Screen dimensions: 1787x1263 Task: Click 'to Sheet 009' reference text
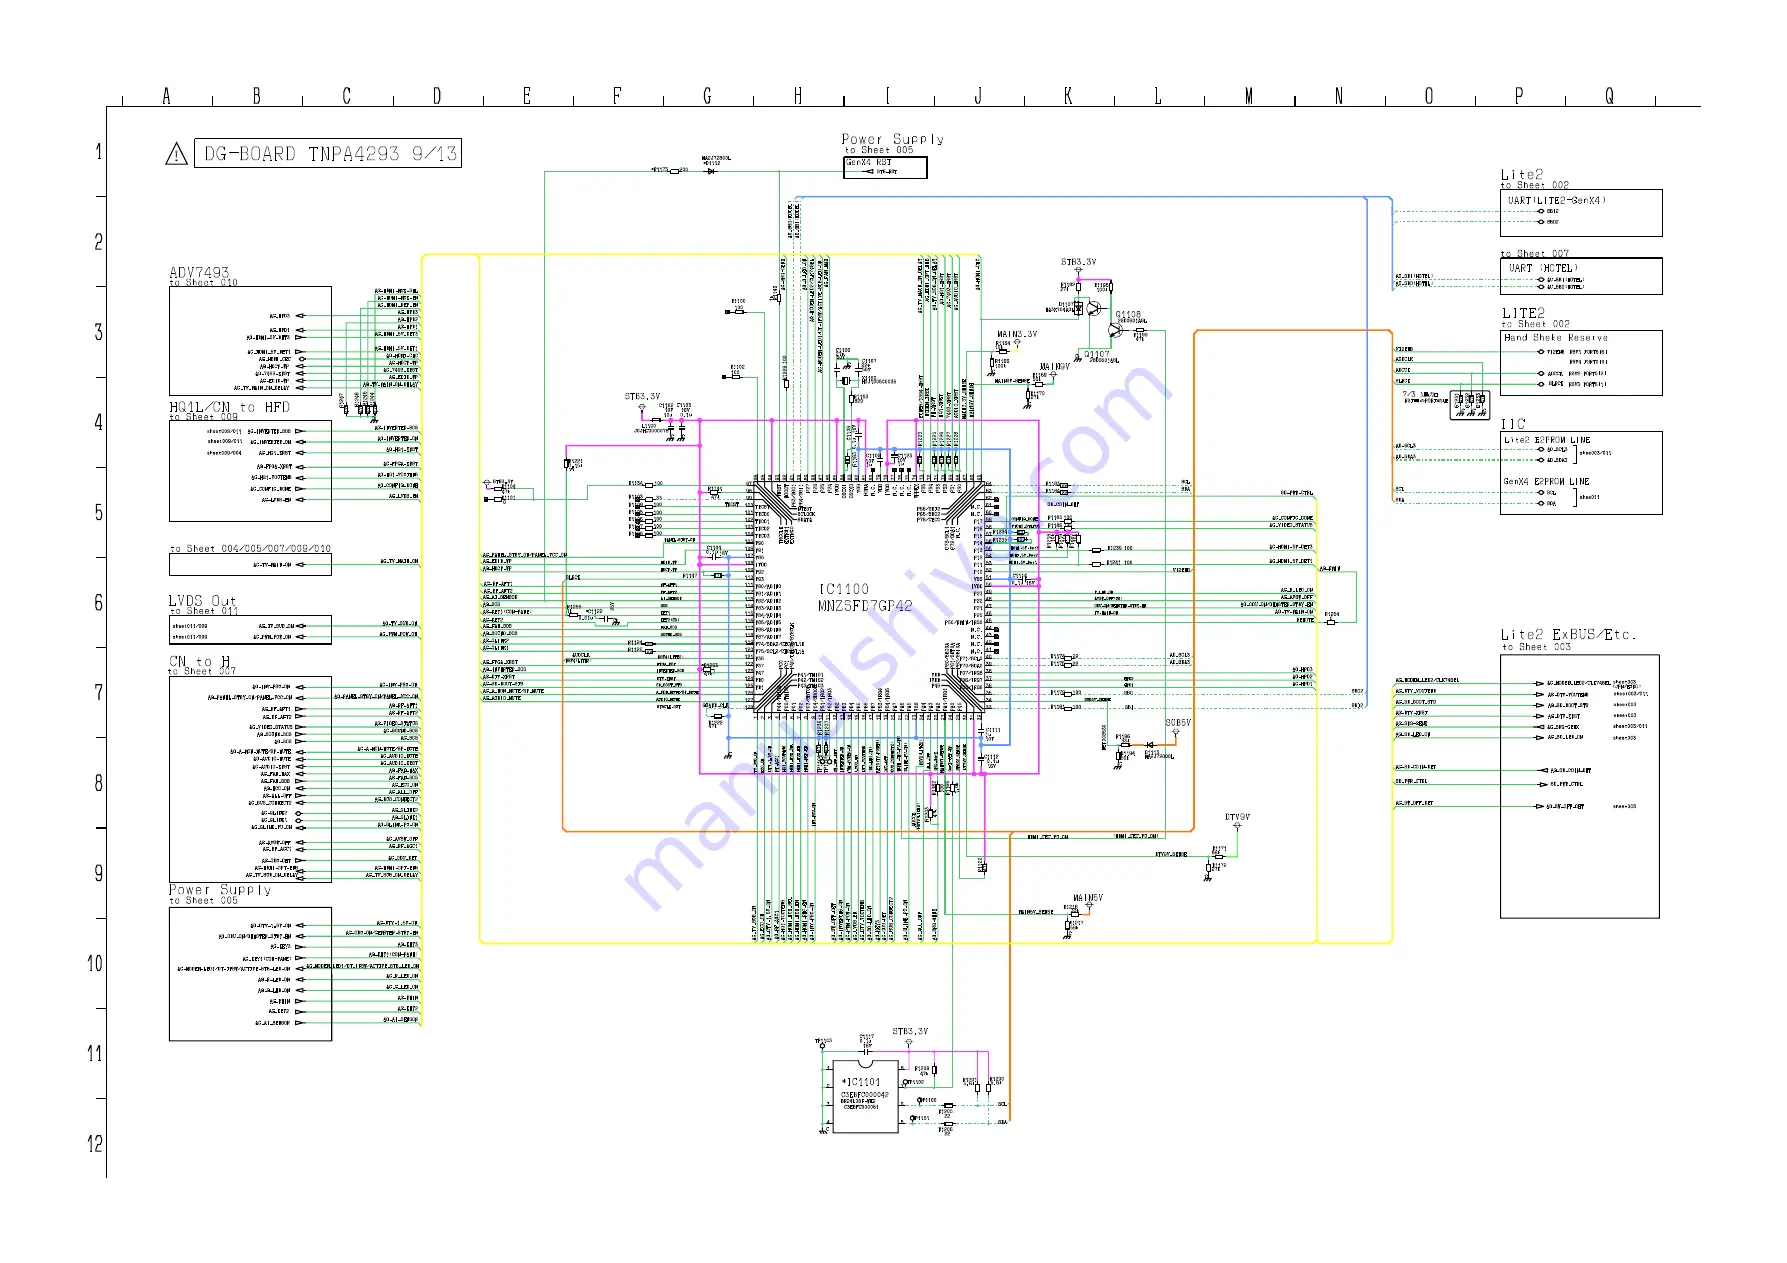(204, 417)
